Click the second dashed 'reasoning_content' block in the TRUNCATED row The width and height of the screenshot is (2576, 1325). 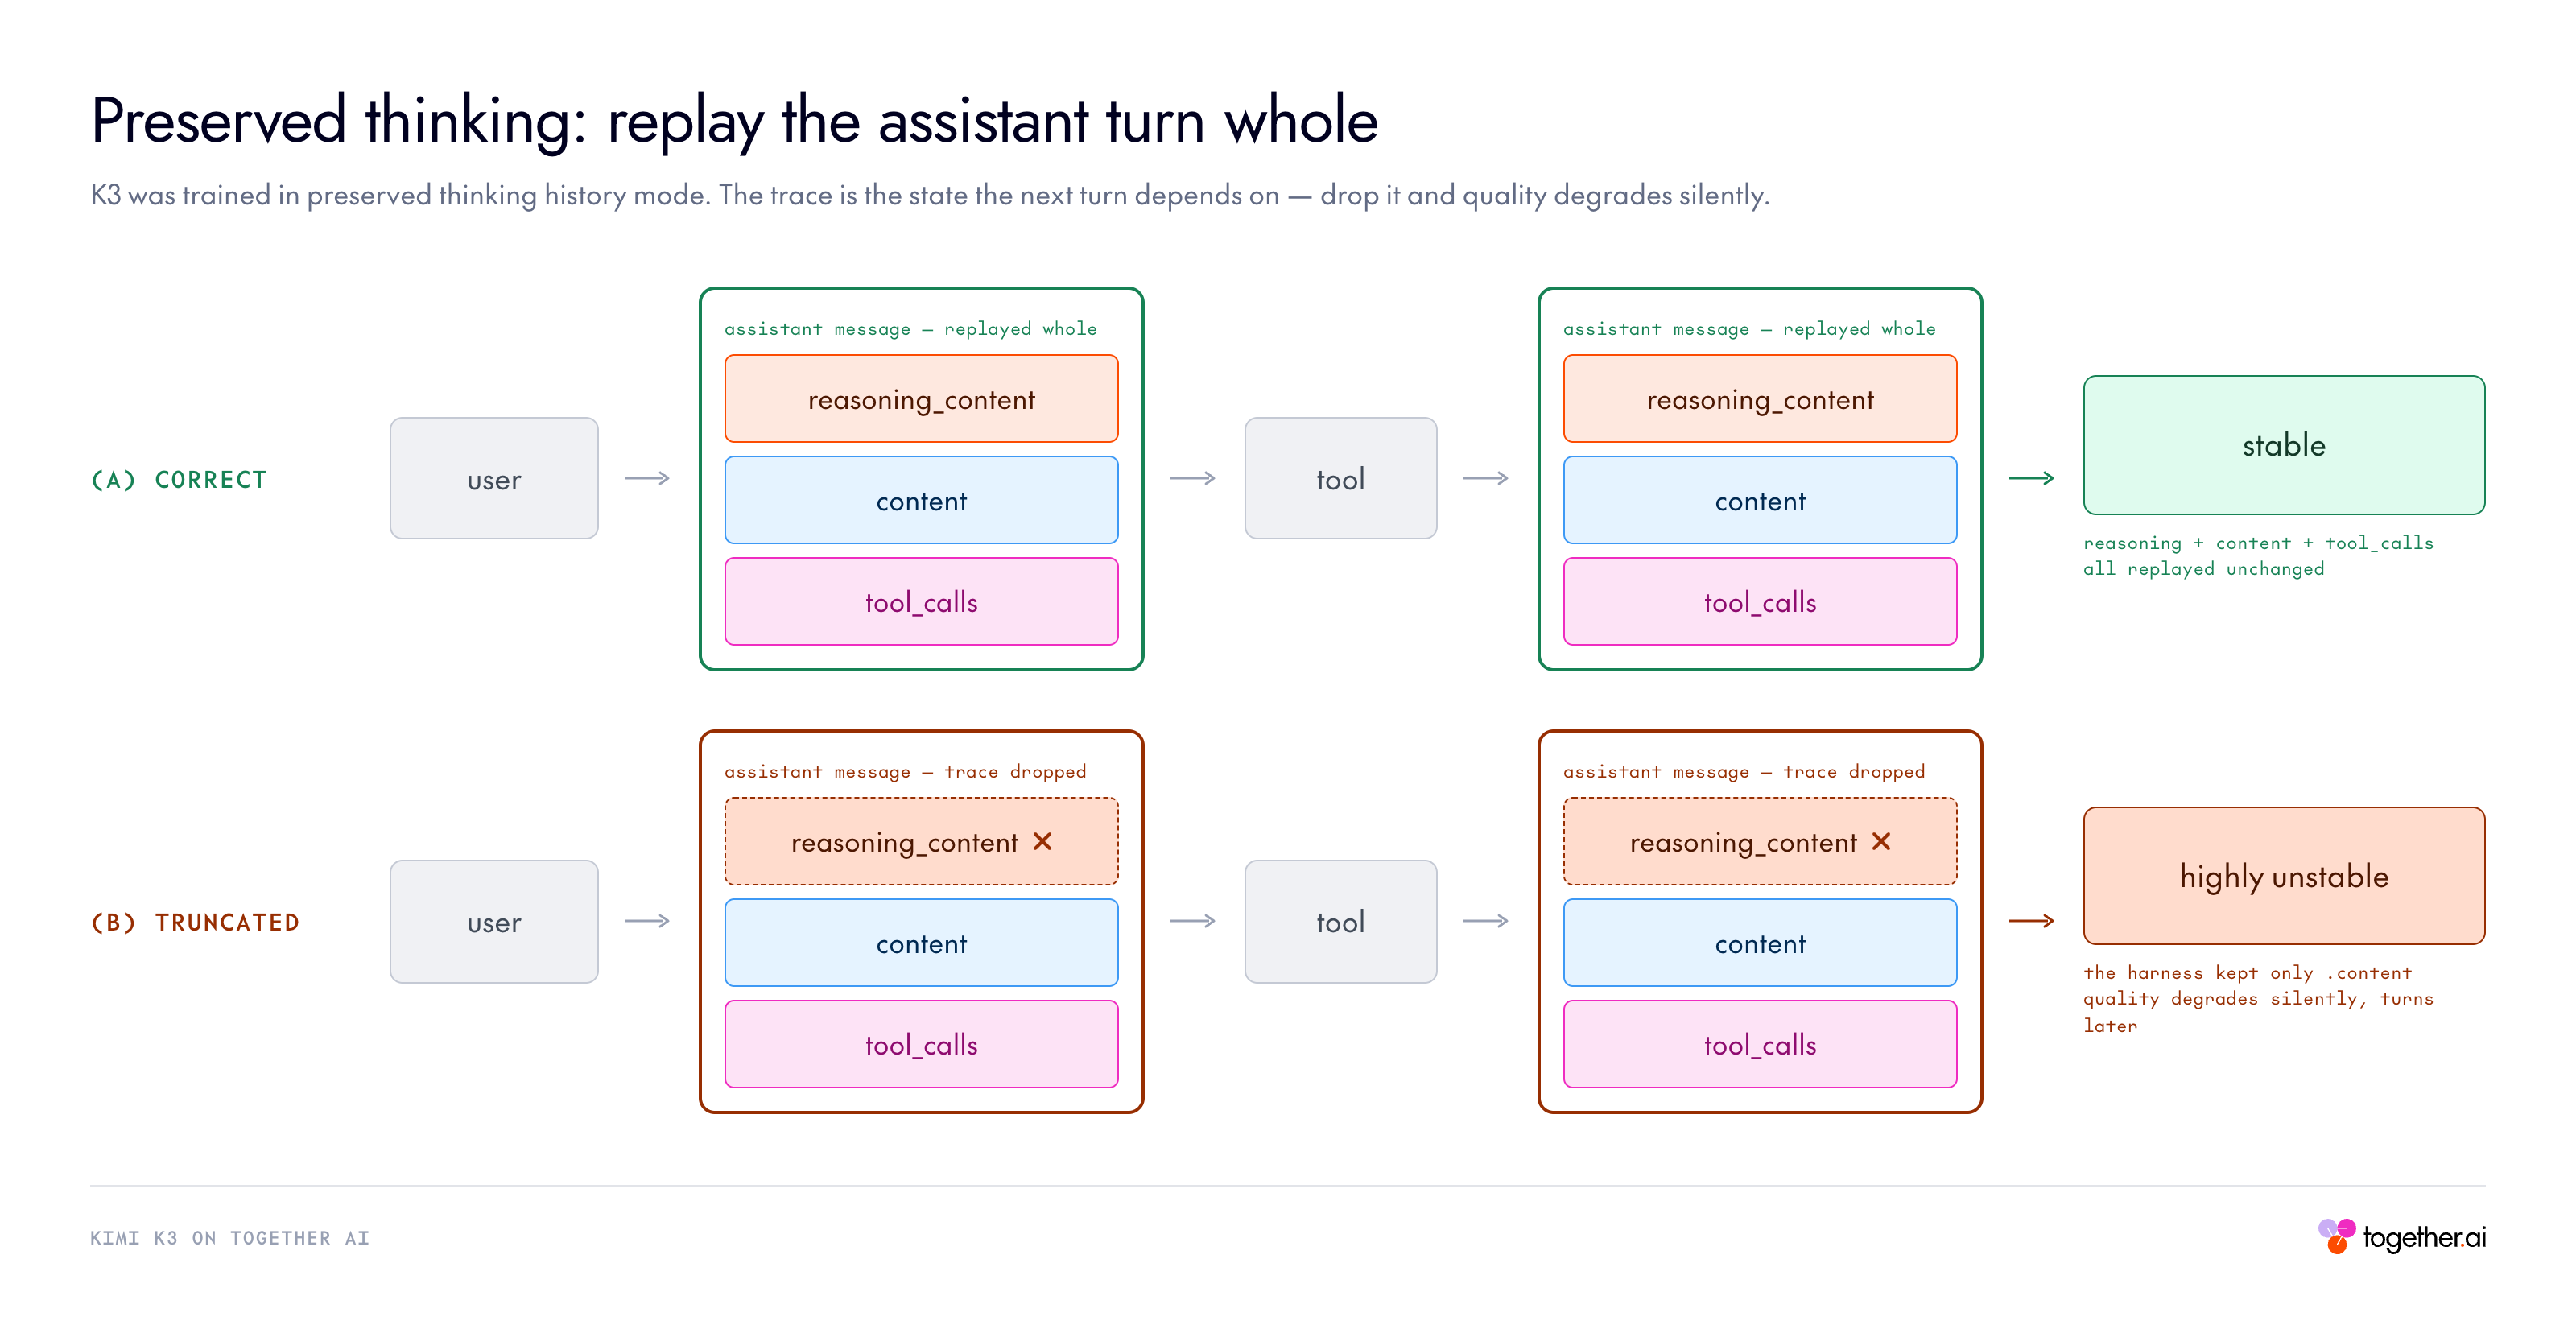[x=1760, y=841]
